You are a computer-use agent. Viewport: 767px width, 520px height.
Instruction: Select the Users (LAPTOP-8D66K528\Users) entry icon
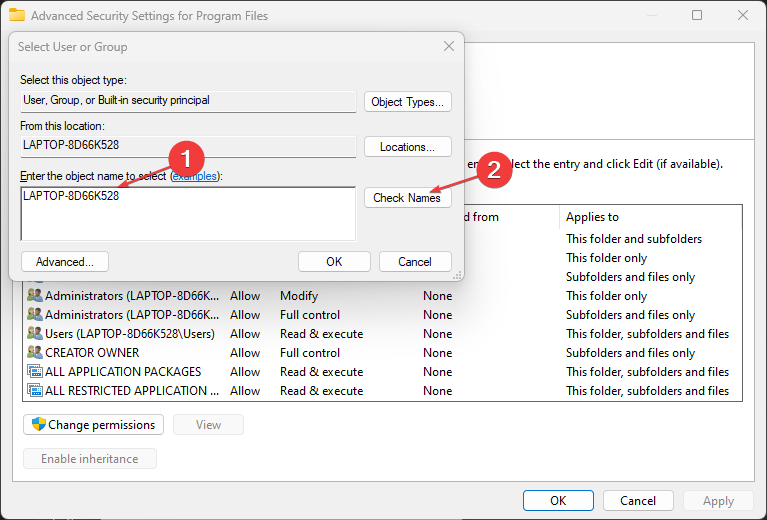(x=35, y=334)
